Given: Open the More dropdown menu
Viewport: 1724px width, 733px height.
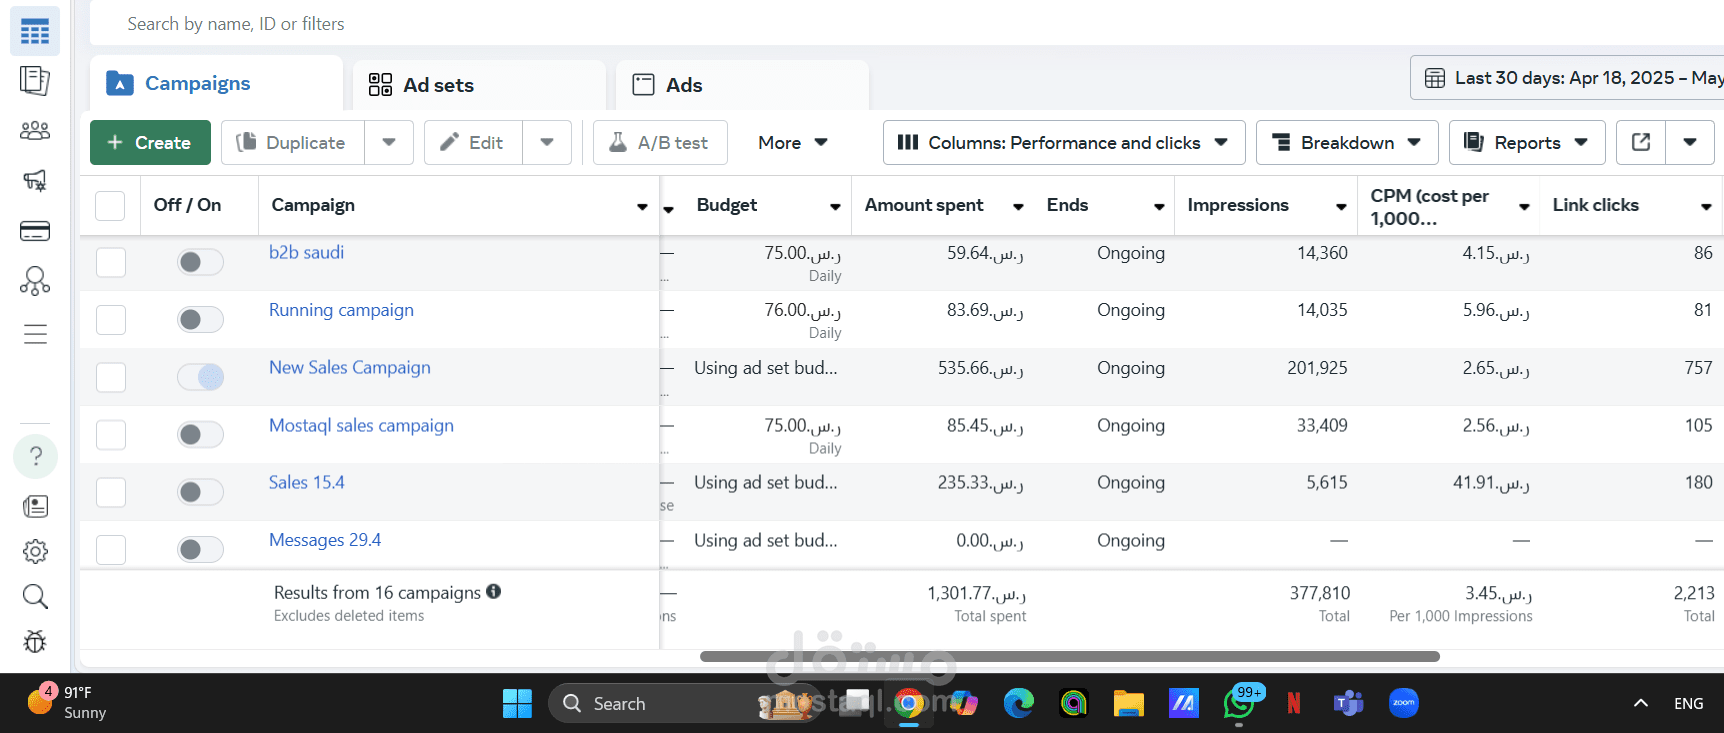Looking at the screenshot, I should (x=792, y=142).
